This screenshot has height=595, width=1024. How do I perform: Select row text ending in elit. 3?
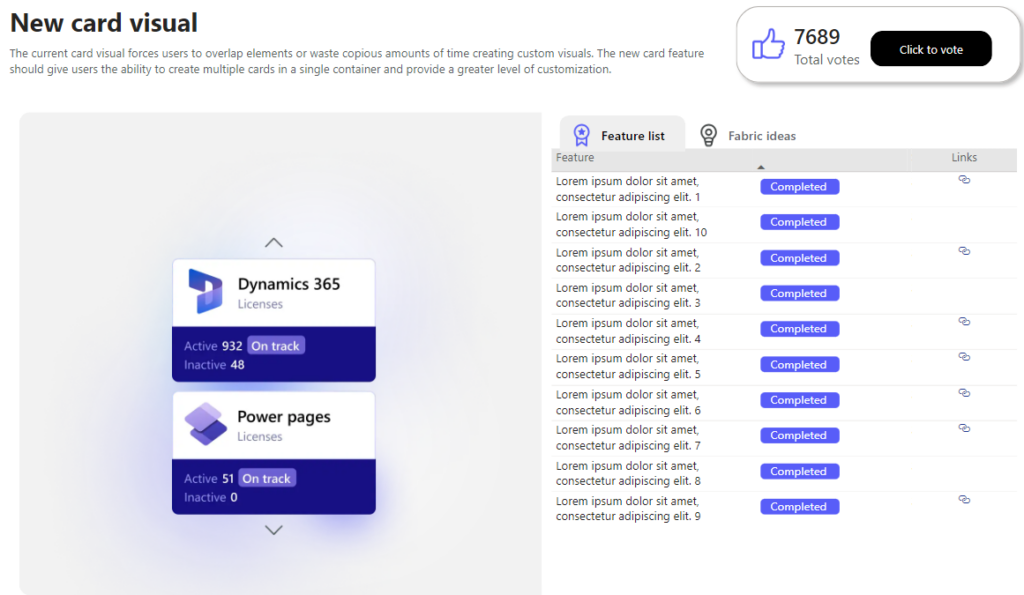click(628, 295)
